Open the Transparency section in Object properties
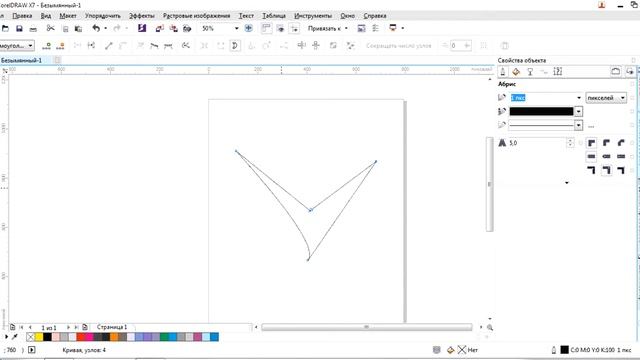The image size is (640, 360). pyautogui.click(x=530, y=72)
